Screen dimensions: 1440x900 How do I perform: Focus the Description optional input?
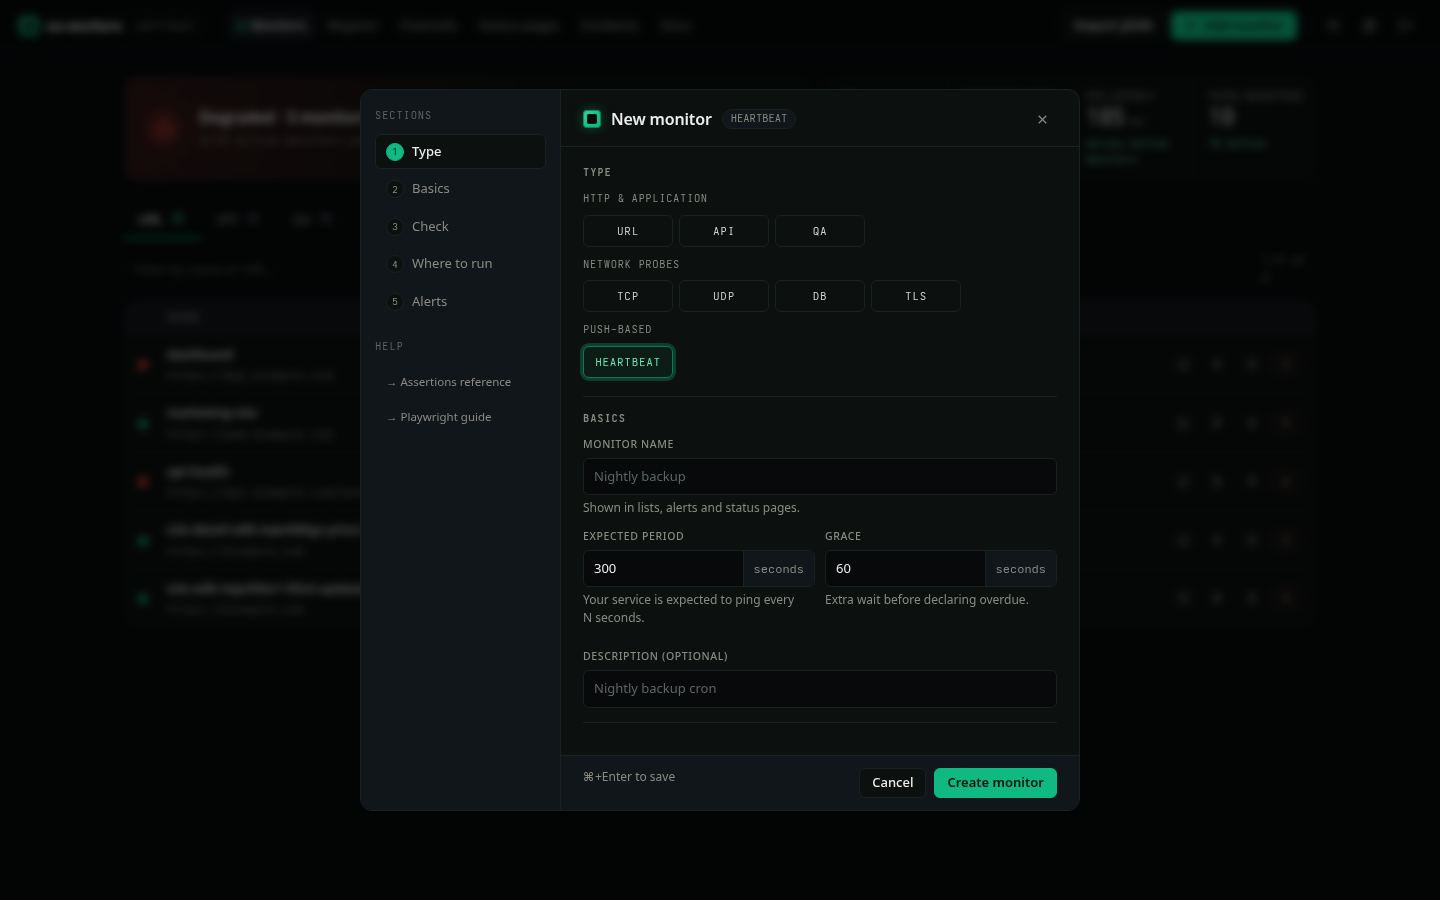[x=820, y=689]
